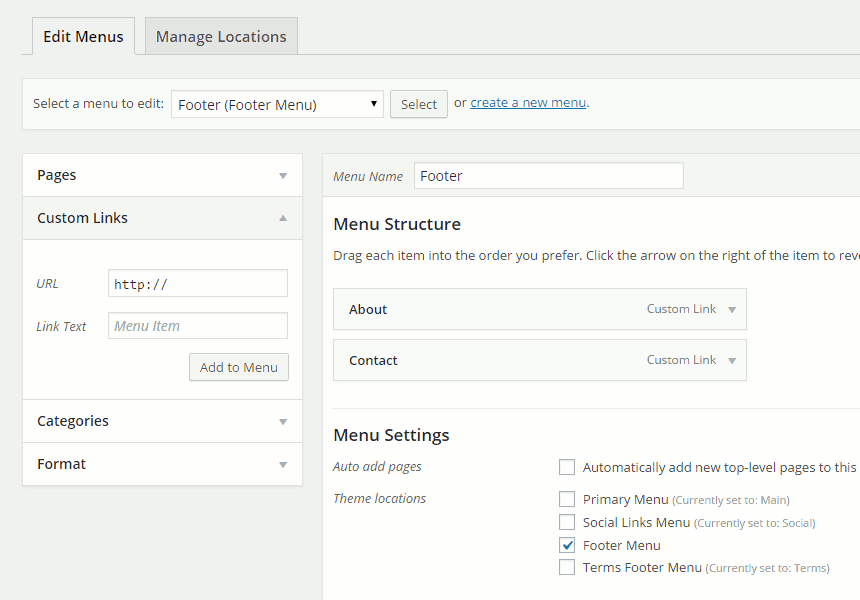Open the Manage Locations tab
860x600 pixels.
tap(221, 36)
